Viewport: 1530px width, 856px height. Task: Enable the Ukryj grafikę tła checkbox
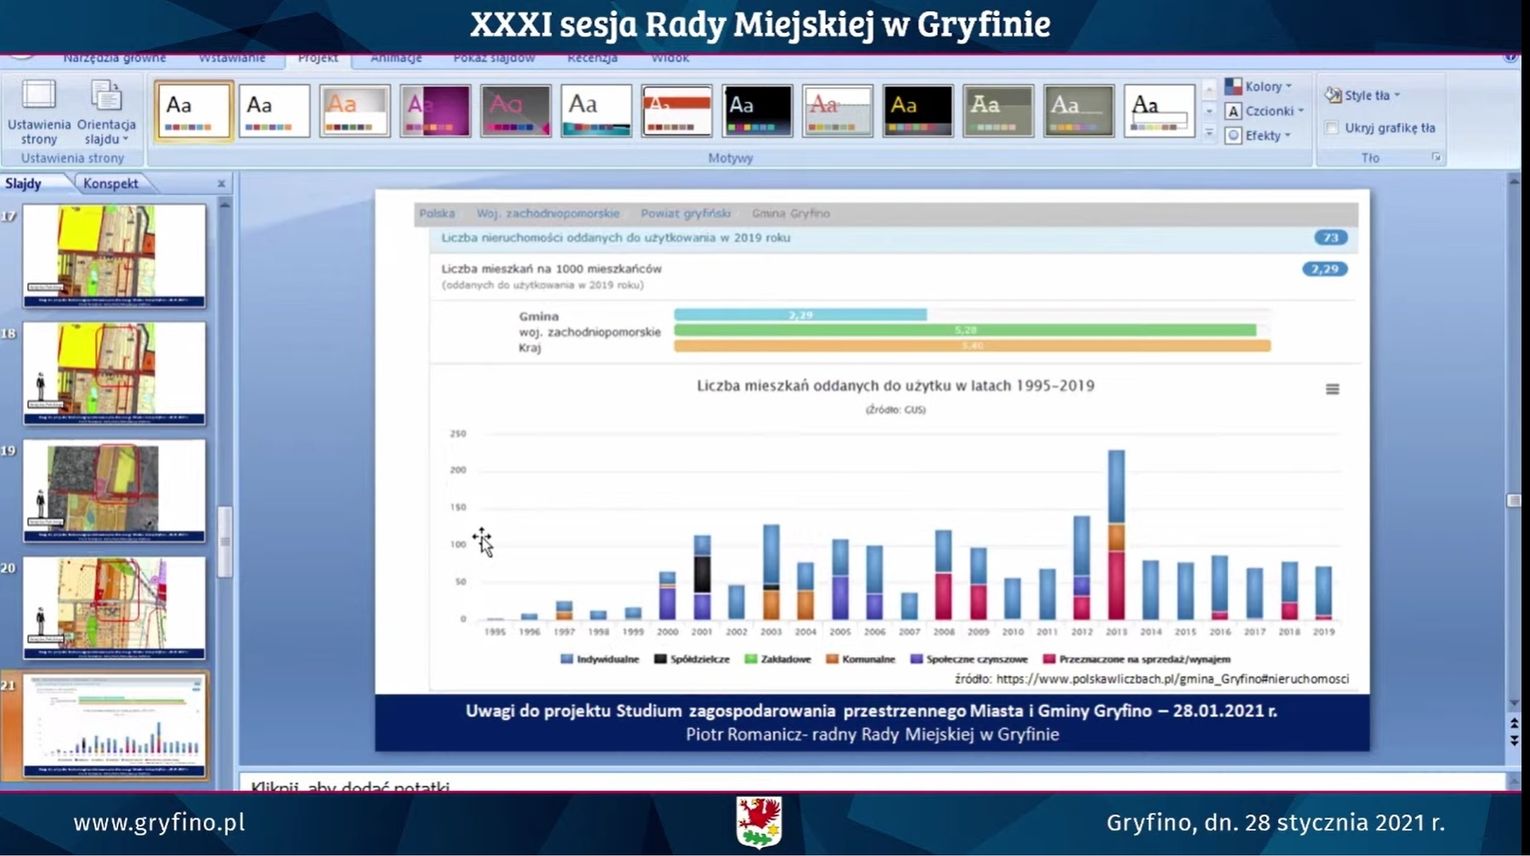1332,128
